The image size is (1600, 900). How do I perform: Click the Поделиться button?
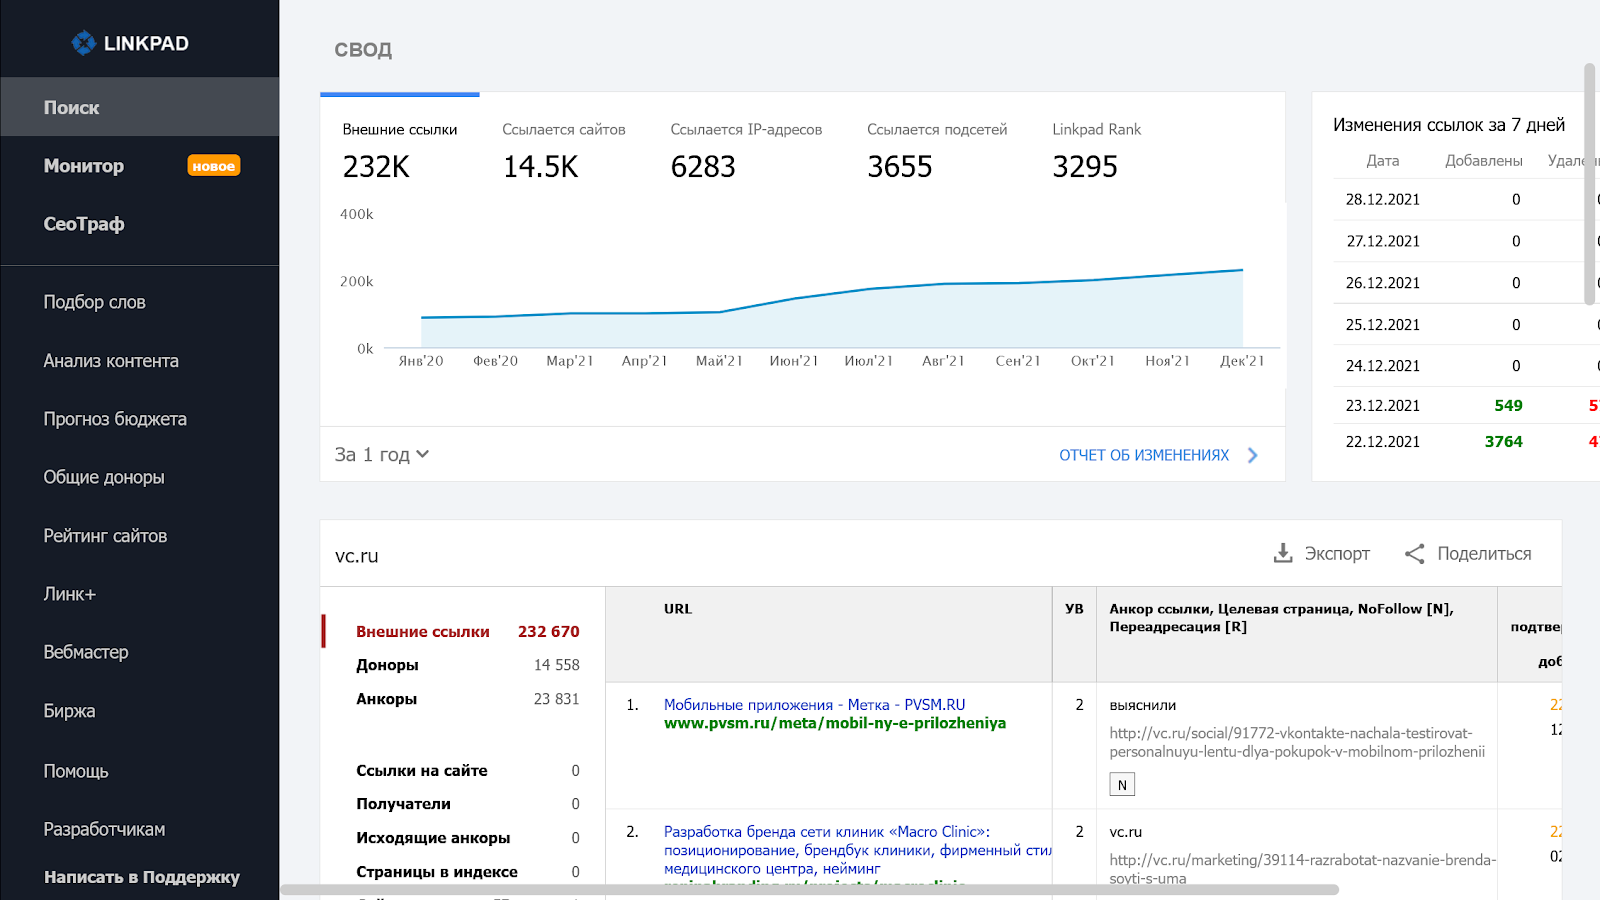point(1468,553)
